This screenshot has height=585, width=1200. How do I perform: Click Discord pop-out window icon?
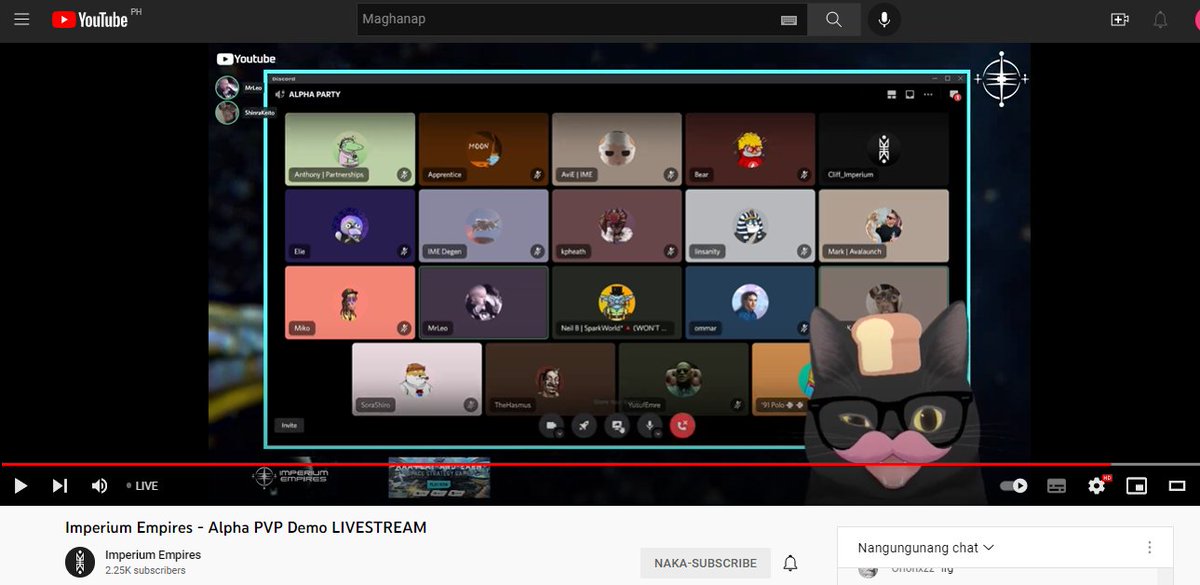[x=909, y=95]
